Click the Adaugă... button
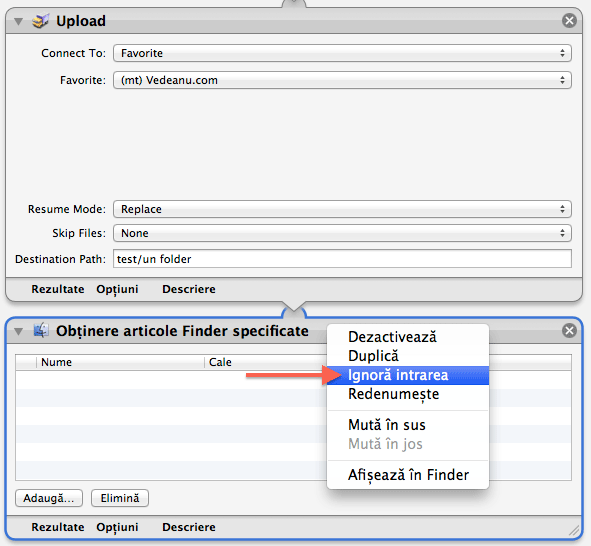The image size is (591, 546). click(x=49, y=498)
